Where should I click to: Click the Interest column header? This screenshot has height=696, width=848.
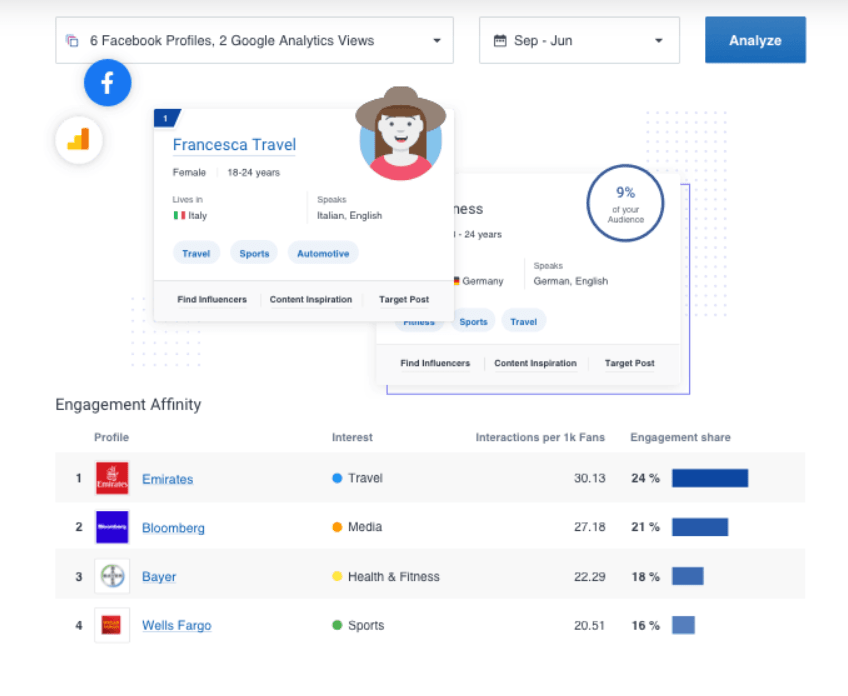pyautogui.click(x=352, y=437)
